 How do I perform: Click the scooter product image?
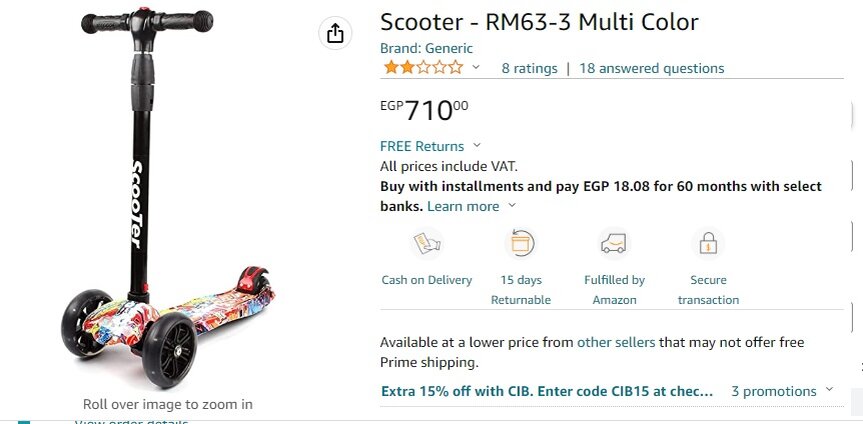point(167,198)
